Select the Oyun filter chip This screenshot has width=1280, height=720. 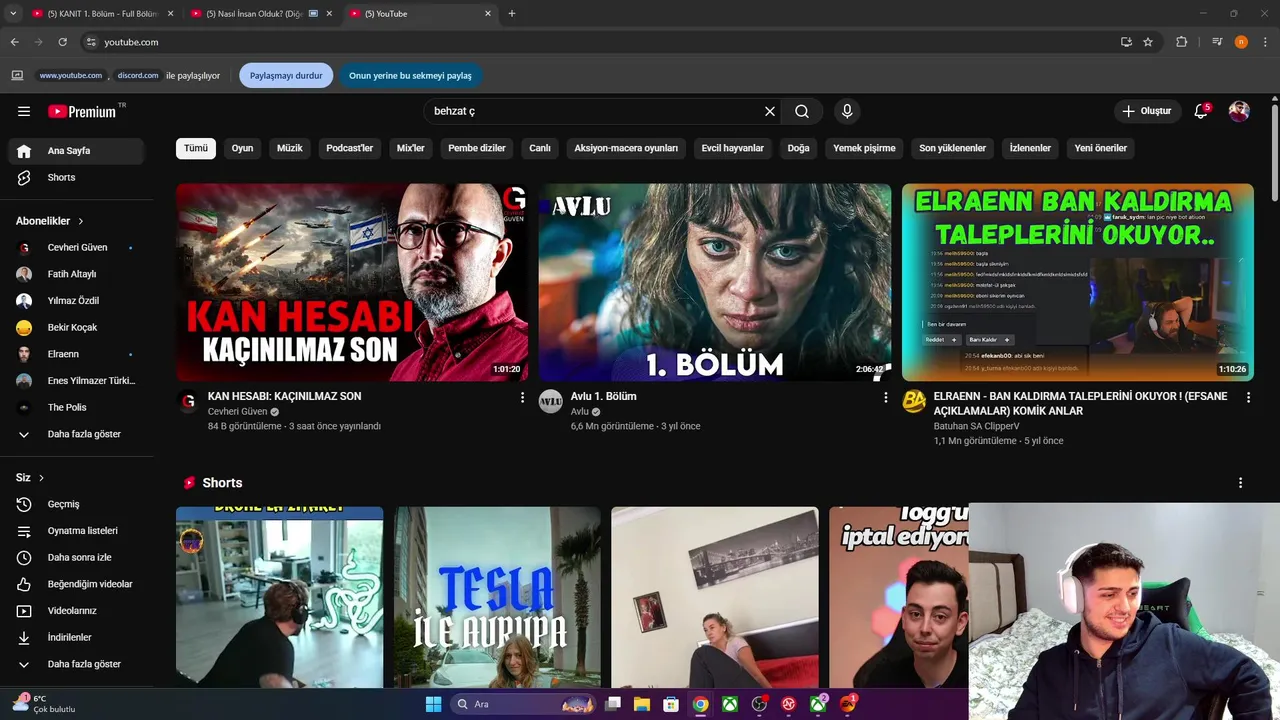point(242,148)
